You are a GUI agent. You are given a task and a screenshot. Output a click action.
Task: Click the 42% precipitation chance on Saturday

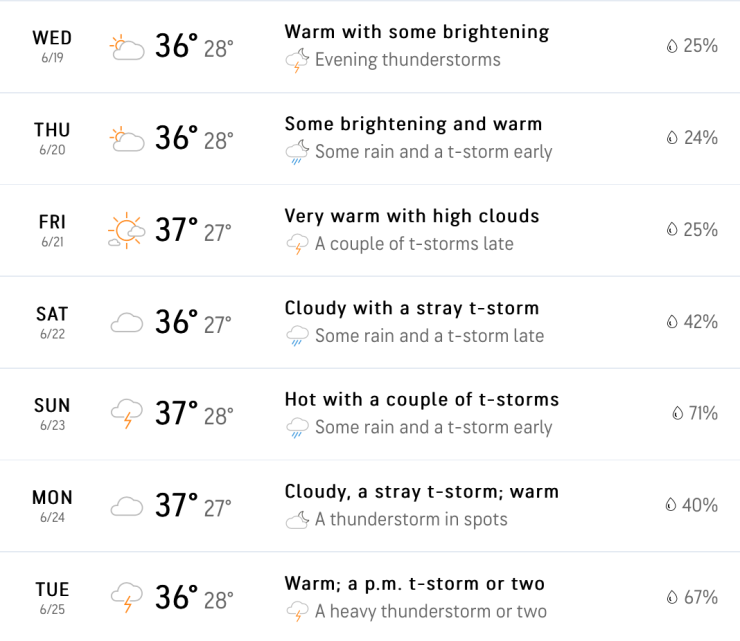click(700, 321)
